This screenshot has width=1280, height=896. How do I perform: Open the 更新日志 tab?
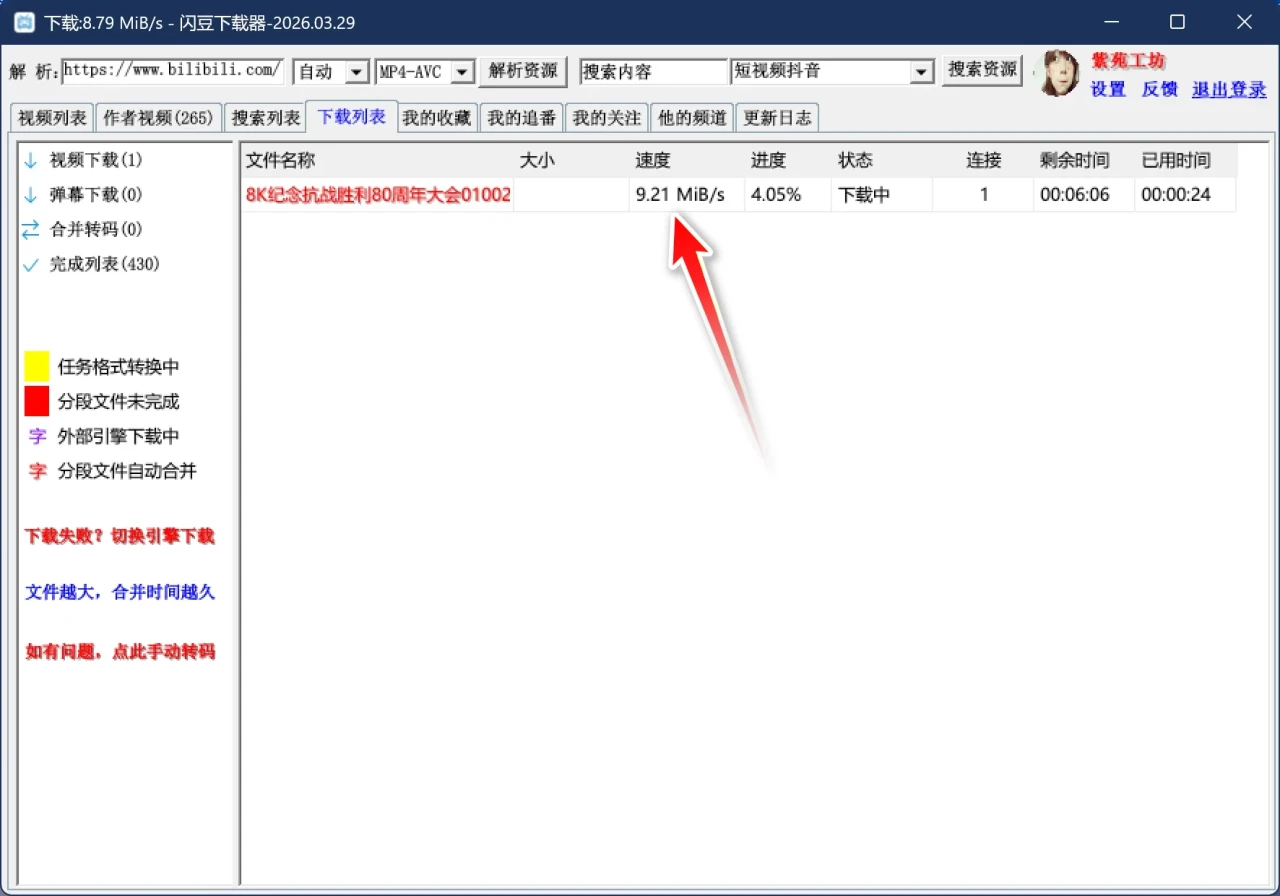click(777, 118)
